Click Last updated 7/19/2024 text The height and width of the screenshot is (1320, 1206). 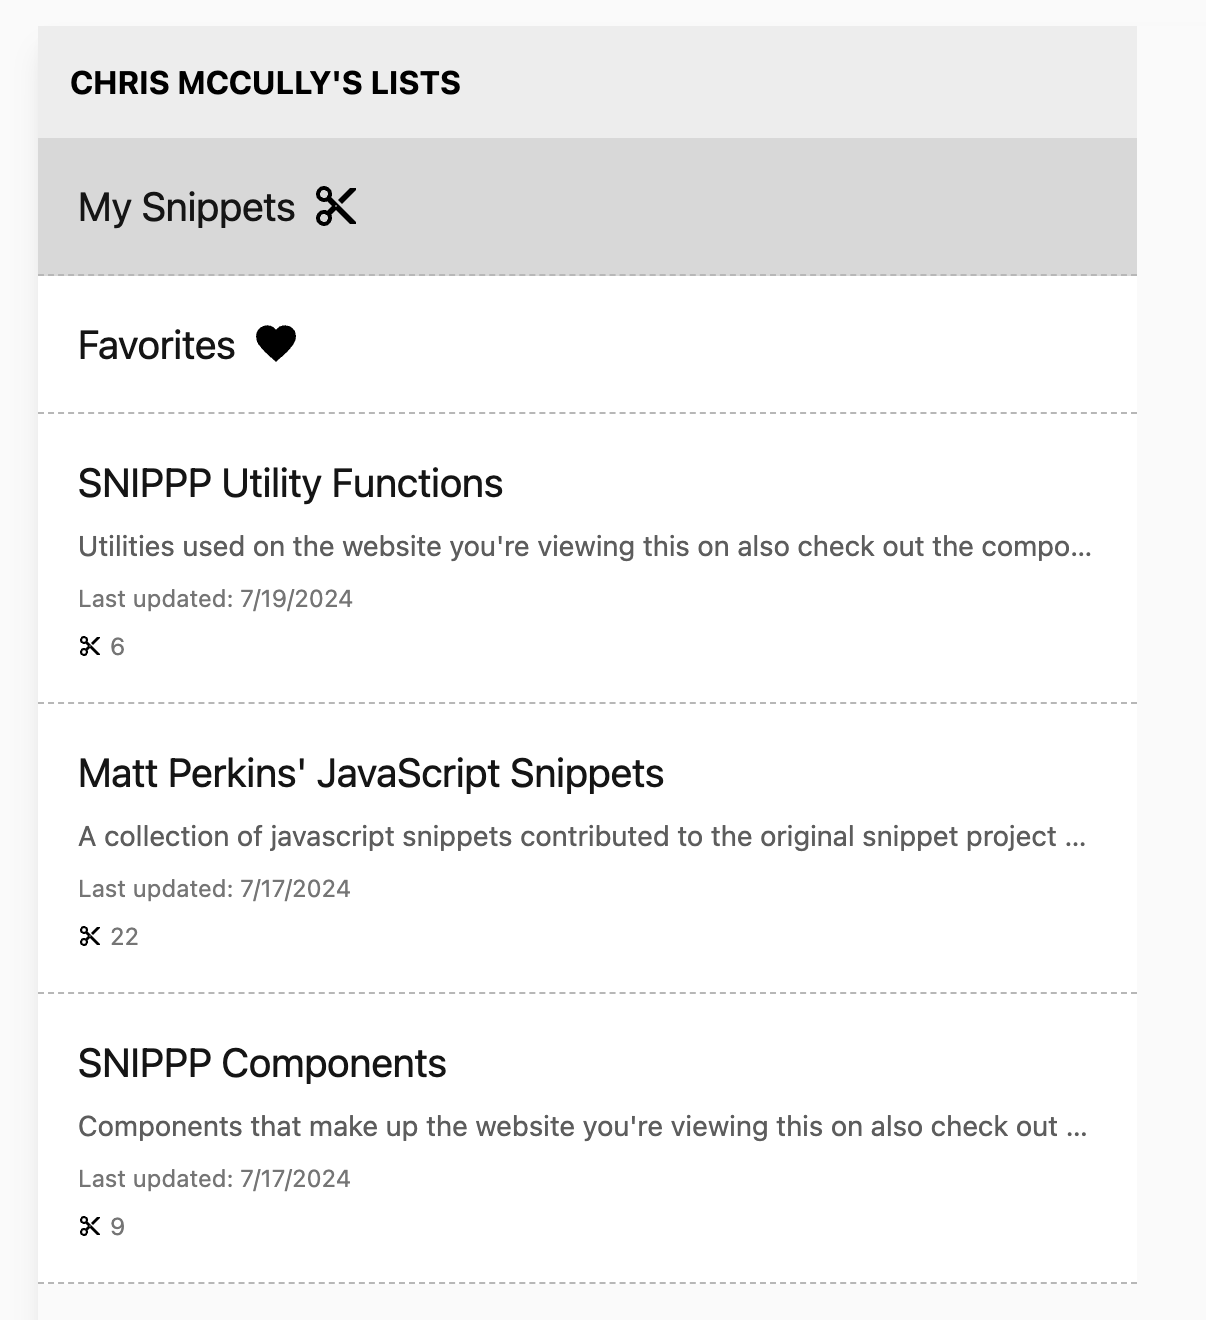point(215,599)
